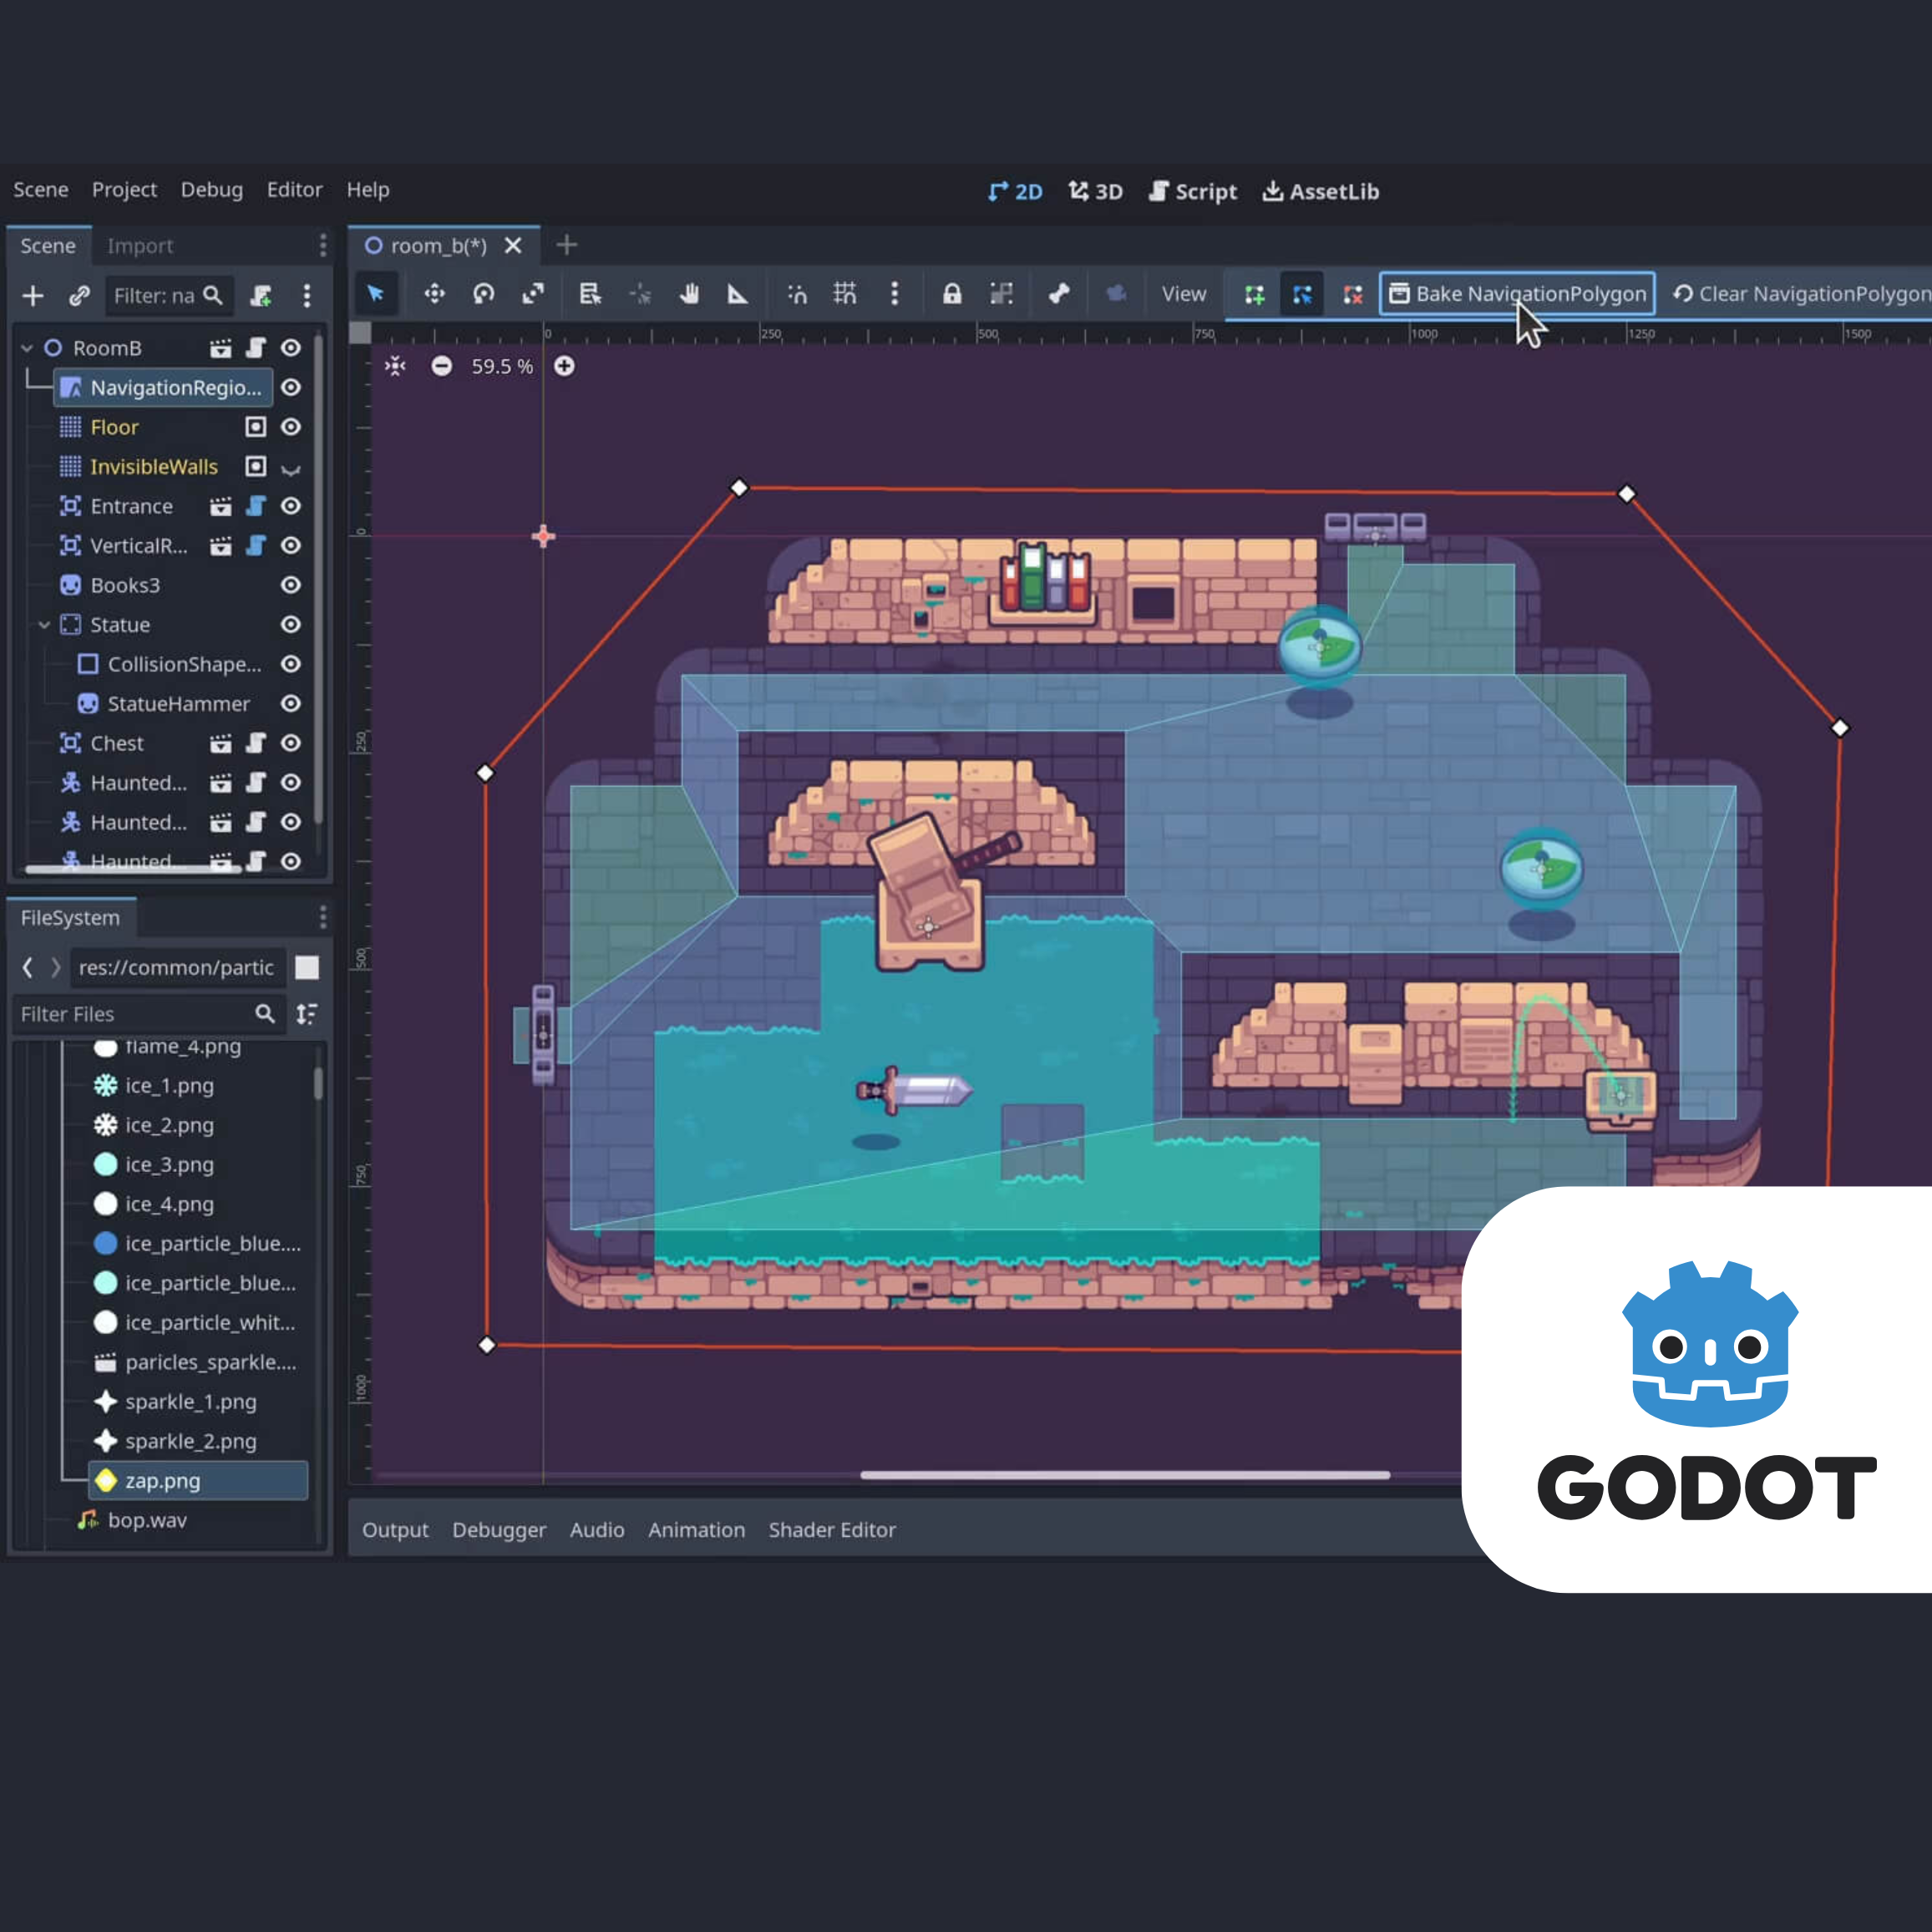Open the AssetLib workspace

click(x=1321, y=191)
